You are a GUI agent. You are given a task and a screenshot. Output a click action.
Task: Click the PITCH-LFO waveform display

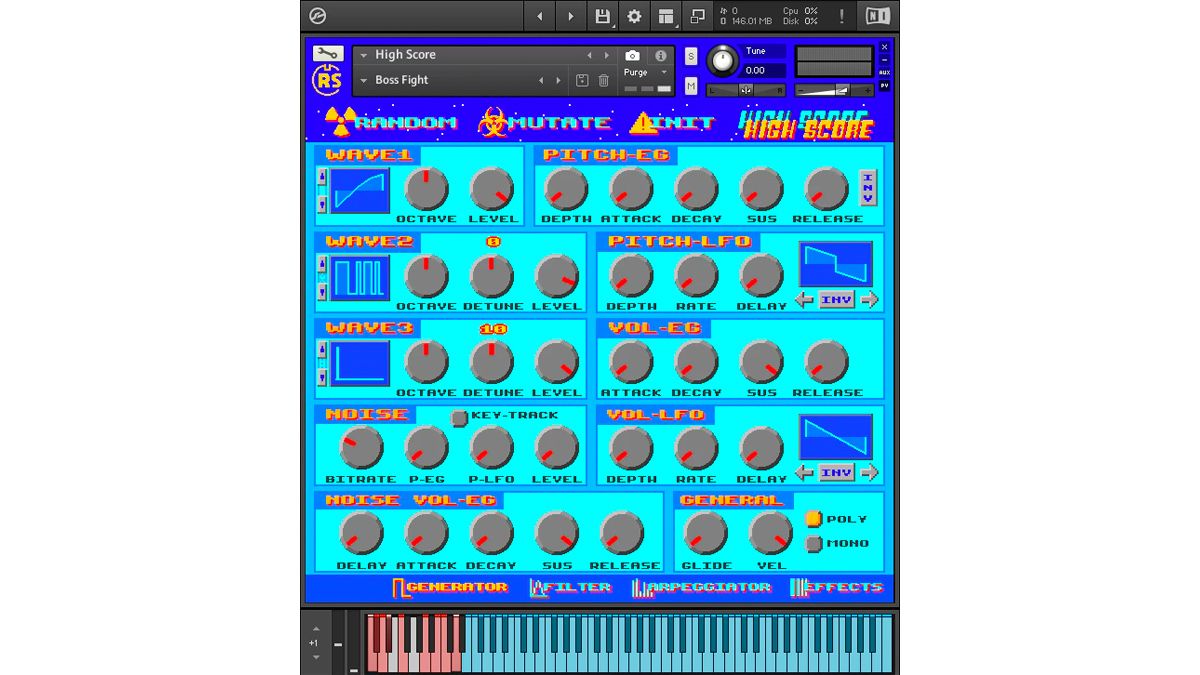tap(836, 264)
